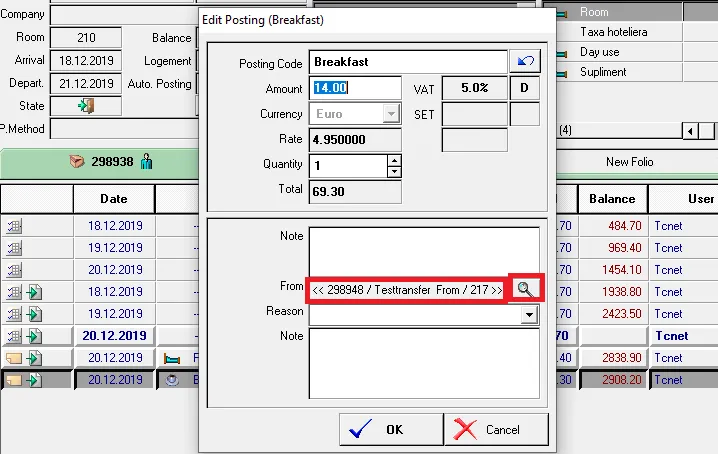Click the posting icon in first 18.12.2019 row
The width and height of the screenshot is (718, 454).
[x=14, y=226]
